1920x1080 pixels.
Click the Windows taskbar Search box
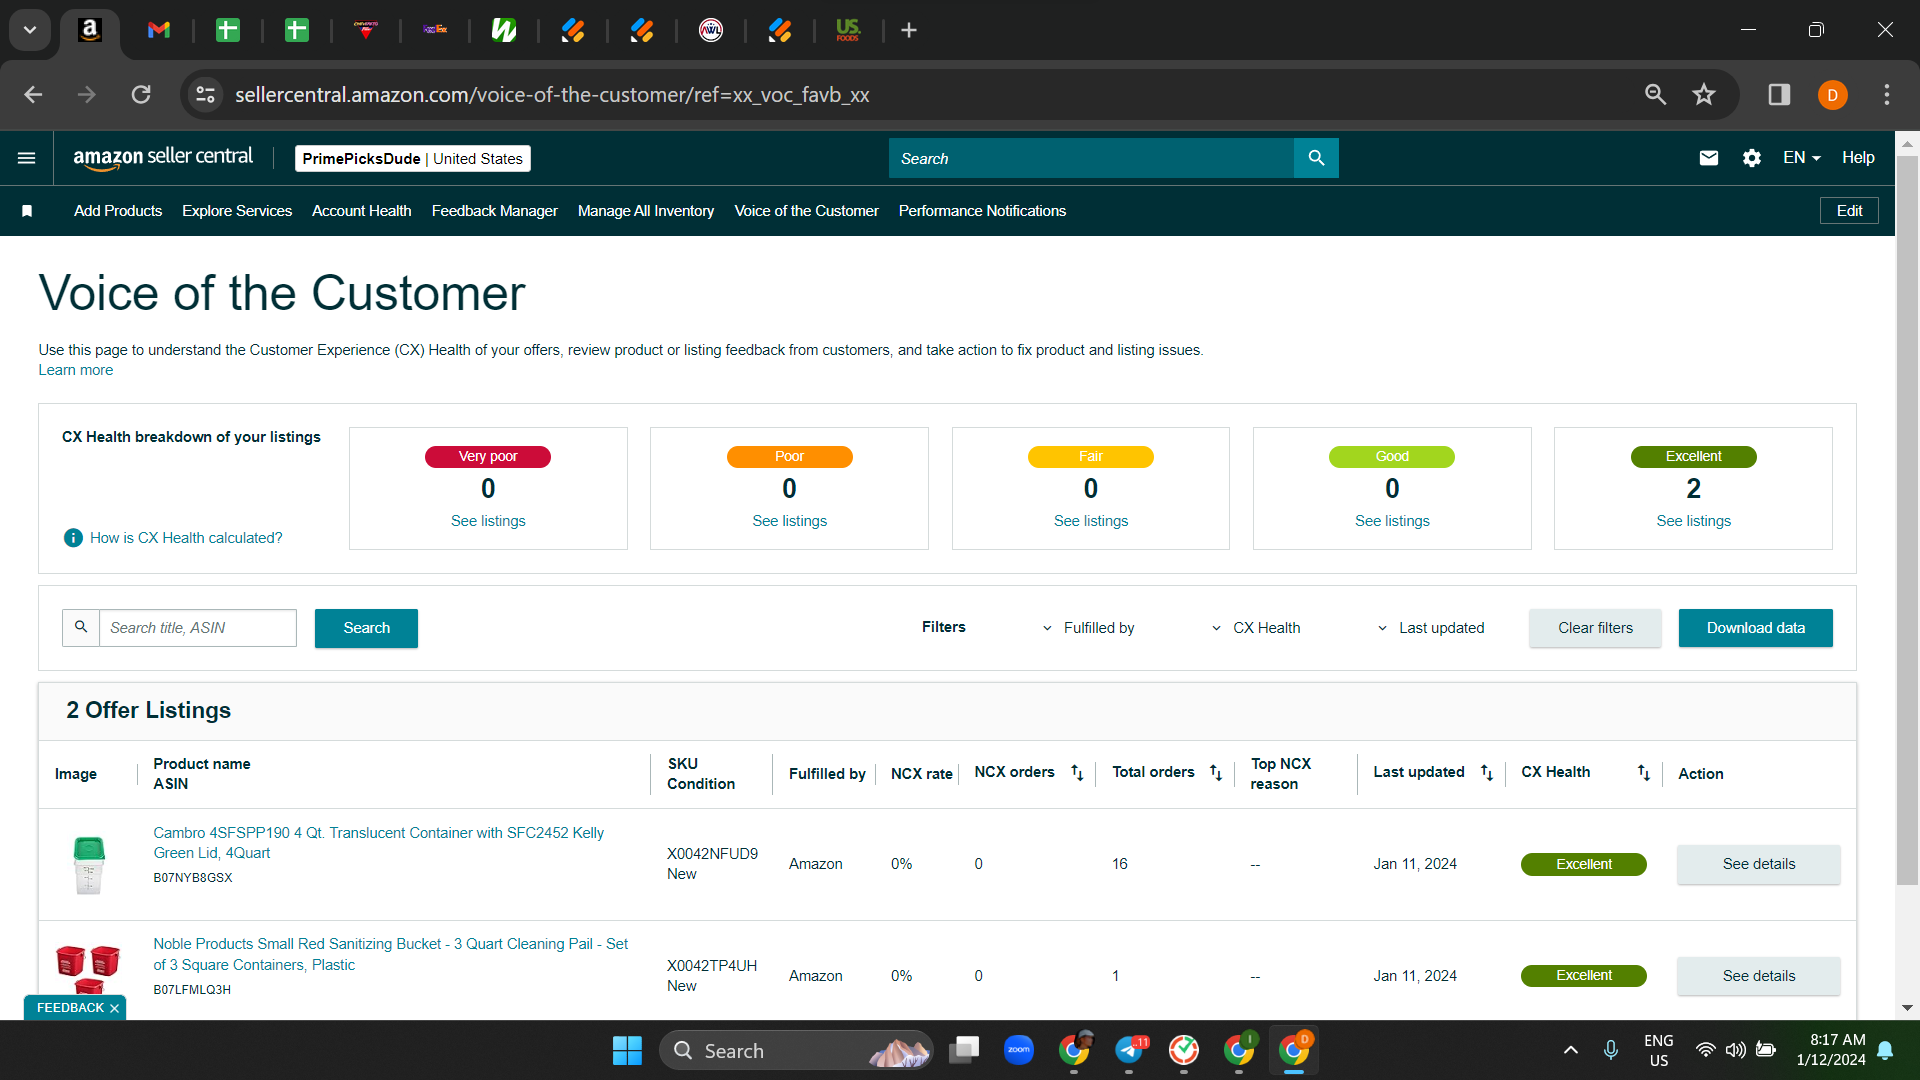pos(796,1051)
